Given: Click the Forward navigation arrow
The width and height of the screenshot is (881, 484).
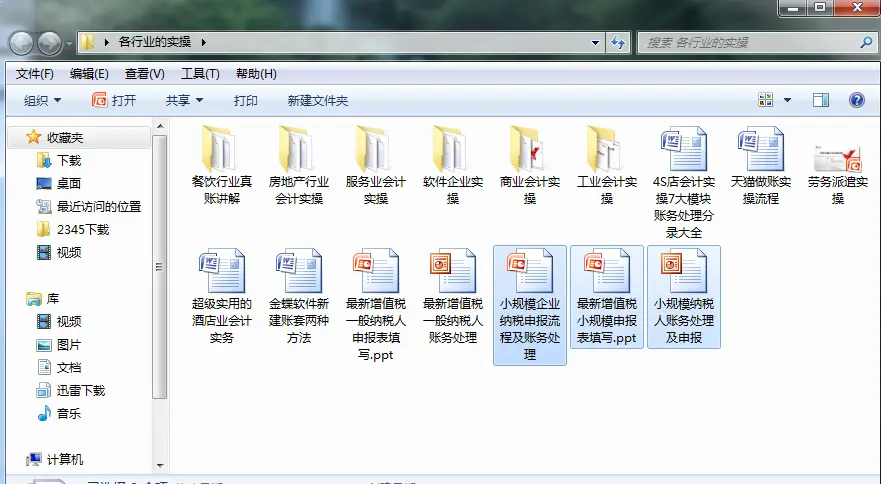Looking at the screenshot, I should pos(49,43).
